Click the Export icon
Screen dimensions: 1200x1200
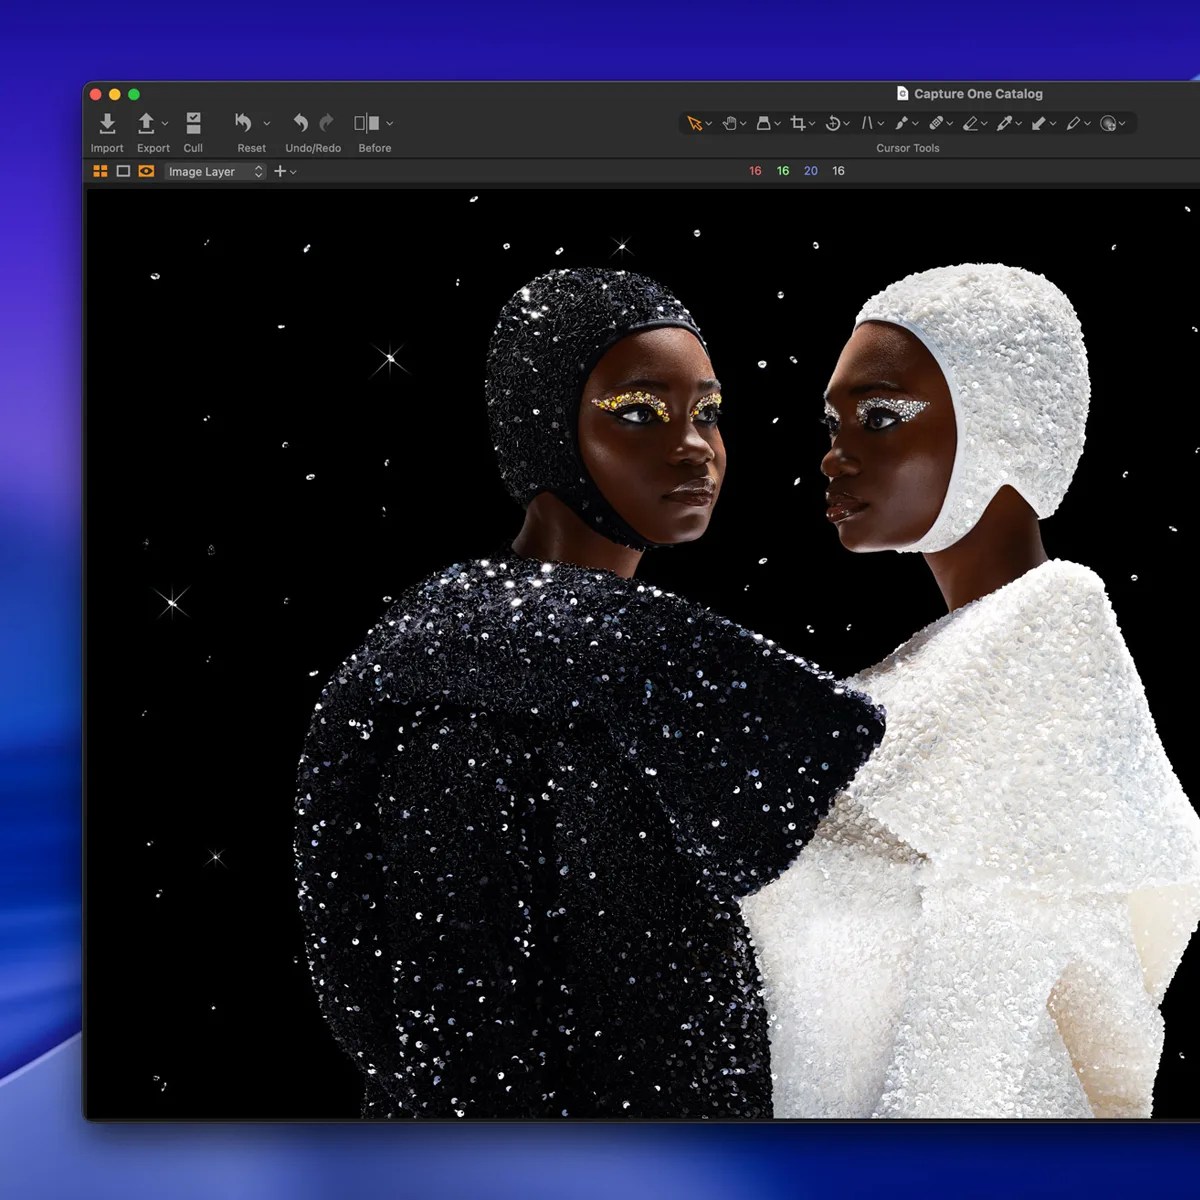(x=146, y=123)
